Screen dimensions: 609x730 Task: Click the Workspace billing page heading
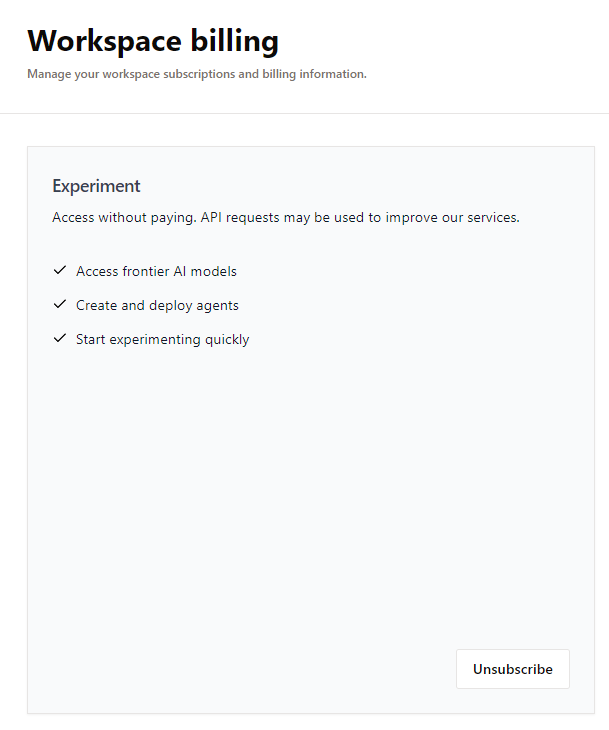[x=153, y=41]
